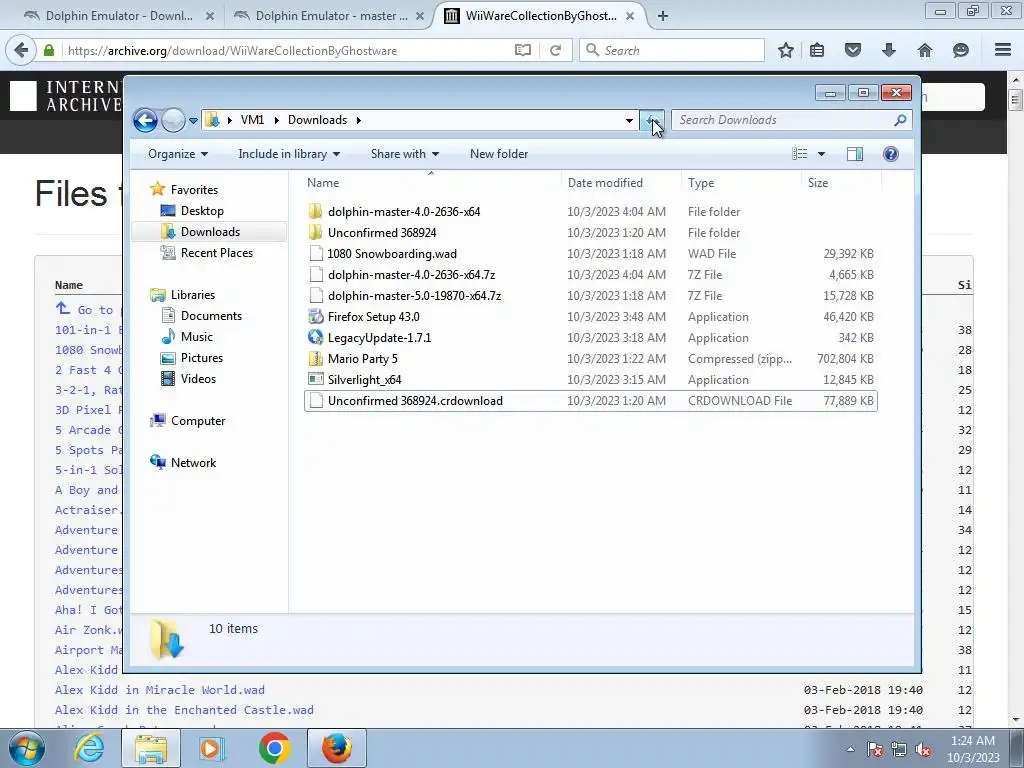Toggle Firefox reader view icon
This screenshot has width=1024, height=768.
point(522,50)
